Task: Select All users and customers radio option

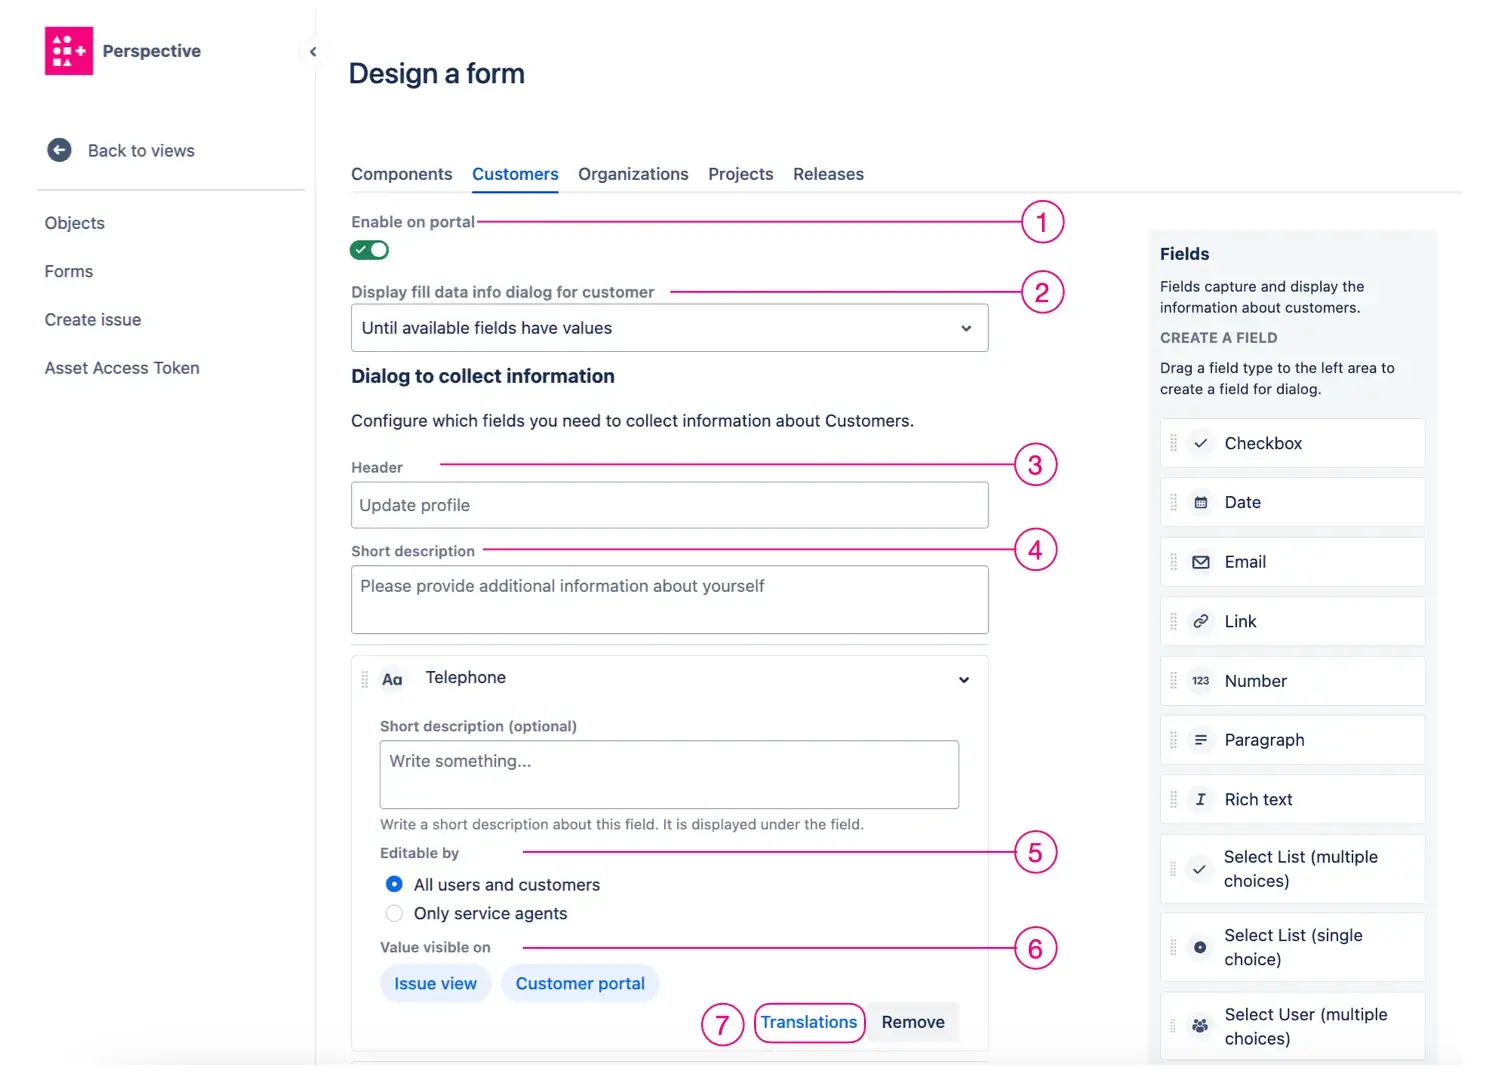Action: point(394,884)
